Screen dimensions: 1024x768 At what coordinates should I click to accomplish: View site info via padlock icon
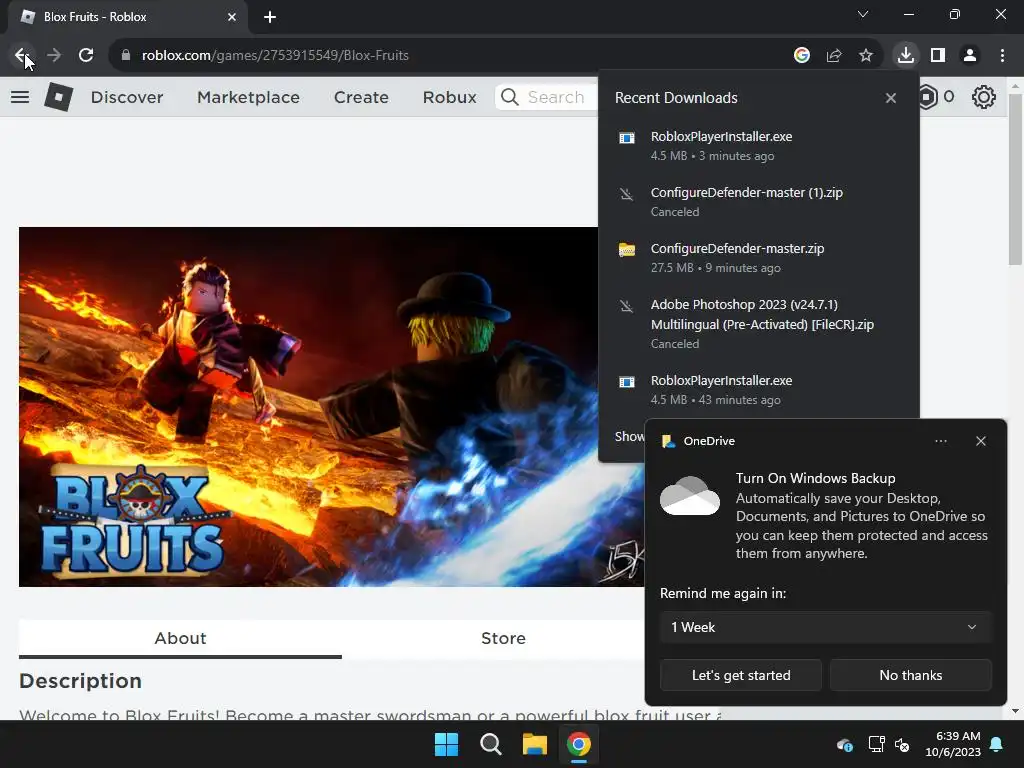point(126,56)
